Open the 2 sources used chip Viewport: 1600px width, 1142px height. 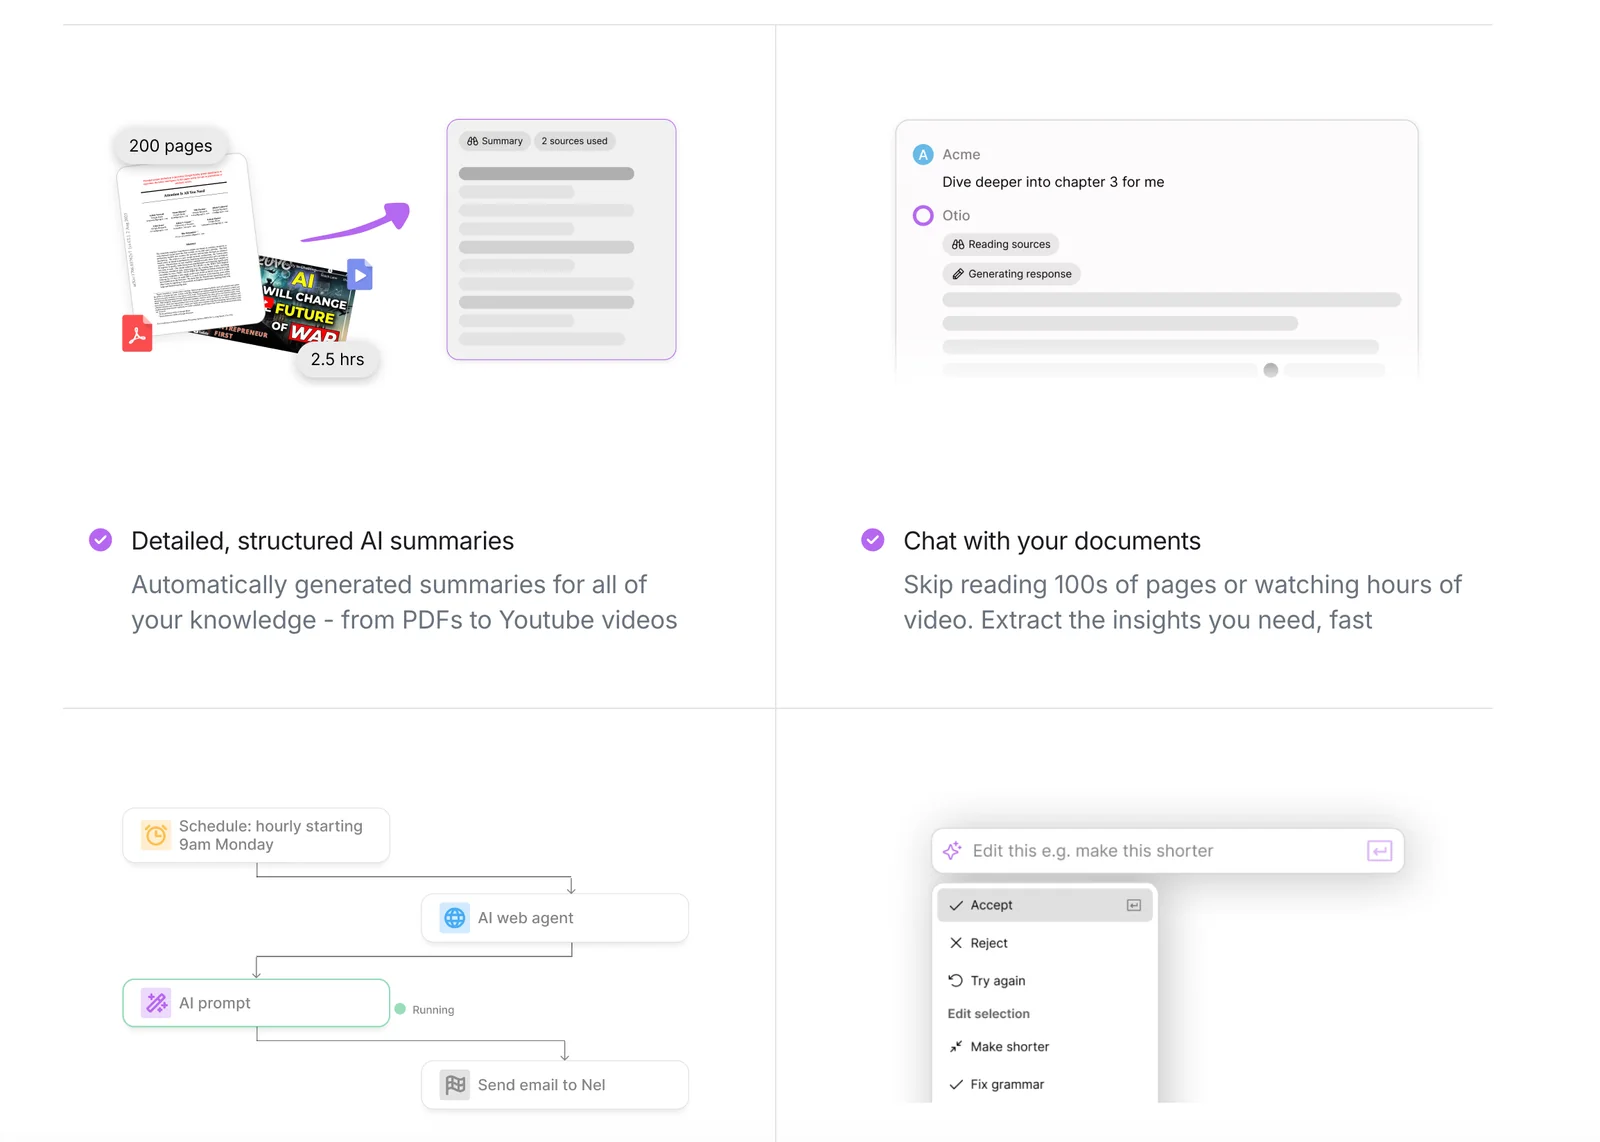coord(574,141)
